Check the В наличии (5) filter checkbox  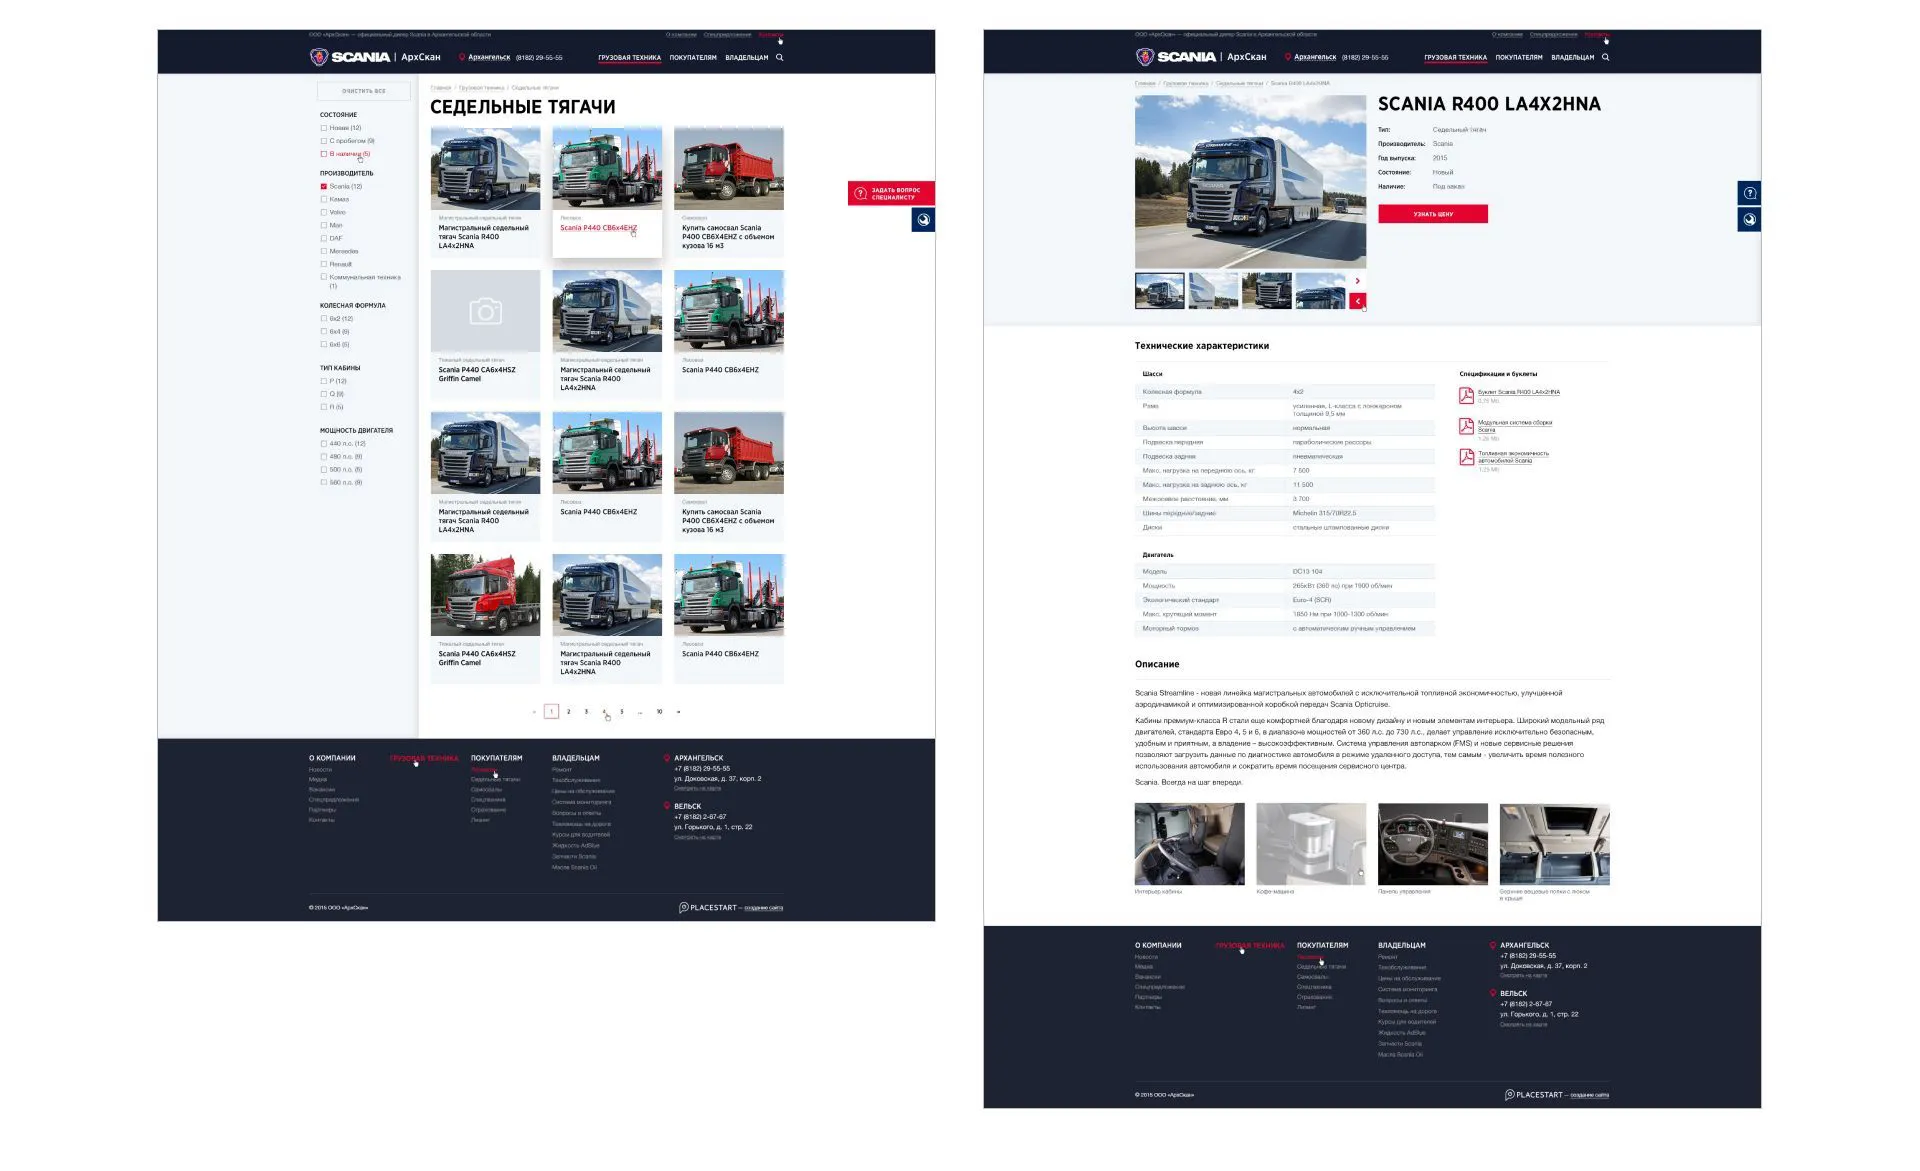pyautogui.click(x=324, y=154)
